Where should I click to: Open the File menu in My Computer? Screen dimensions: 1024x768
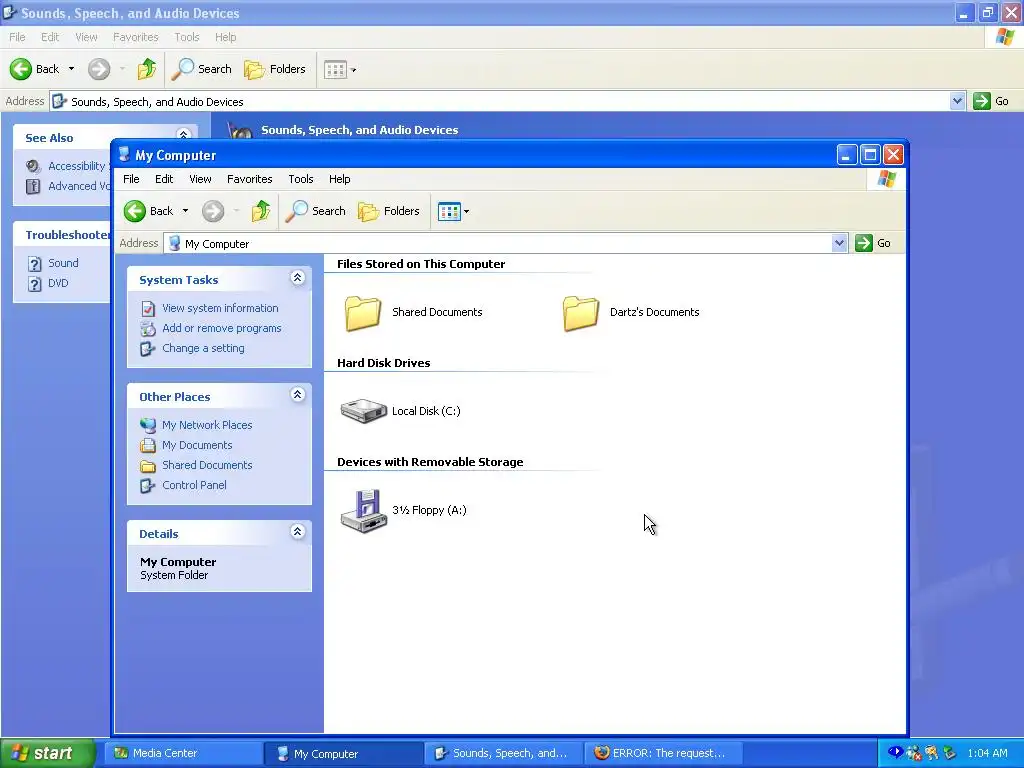click(x=131, y=179)
